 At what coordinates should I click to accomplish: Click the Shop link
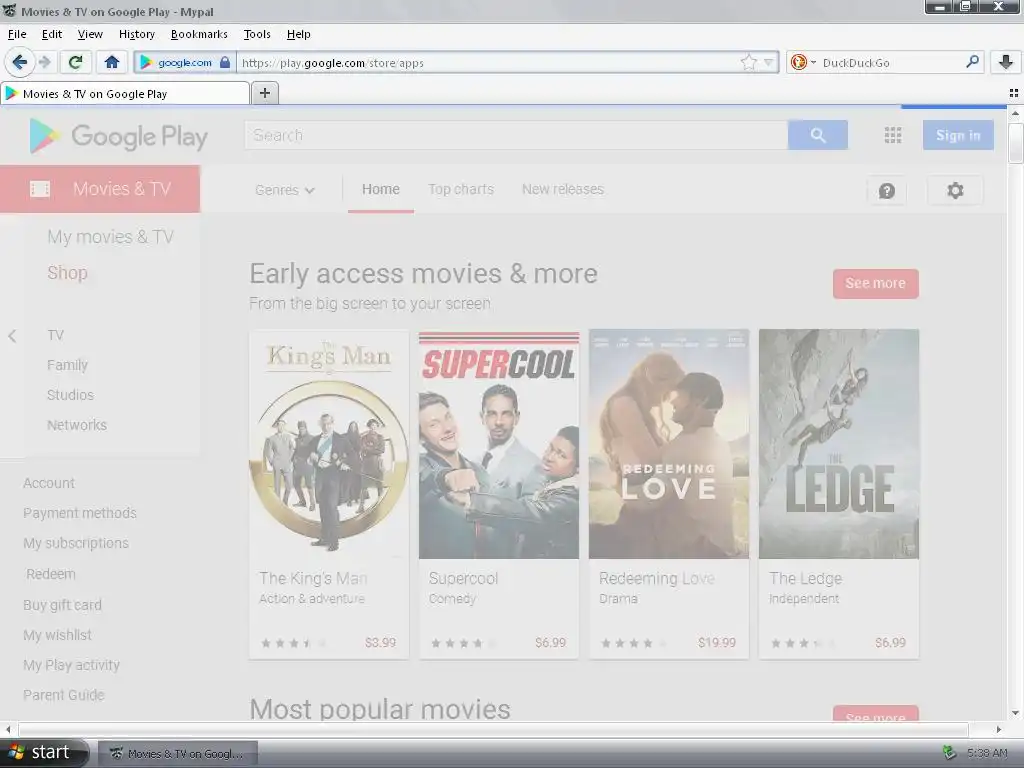pyautogui.click(x=67, y=272)
